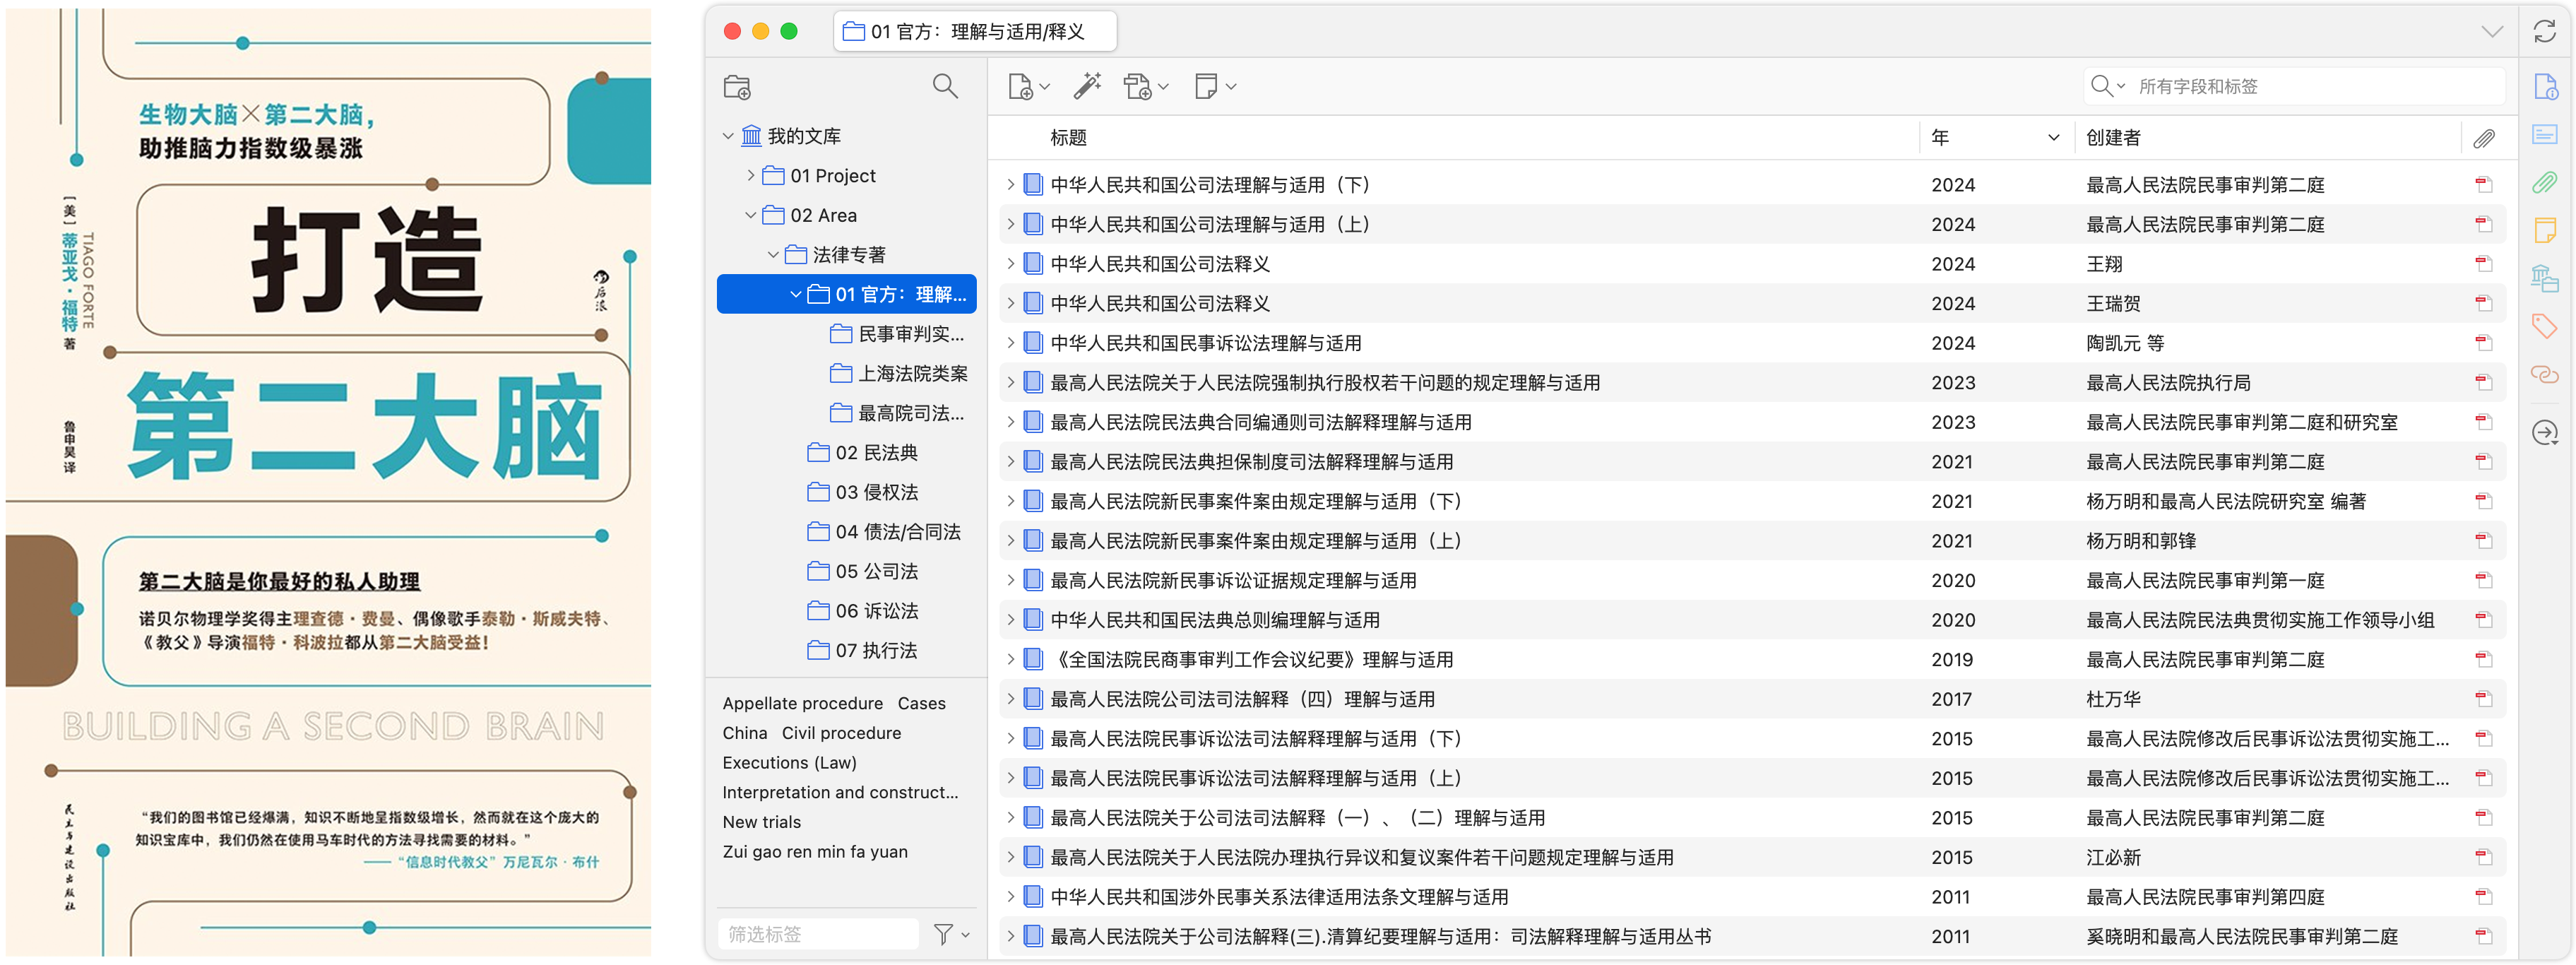Select the 05 公司法 collection
The height and width of the screenshot is (965, 2576).
point(876,571)
